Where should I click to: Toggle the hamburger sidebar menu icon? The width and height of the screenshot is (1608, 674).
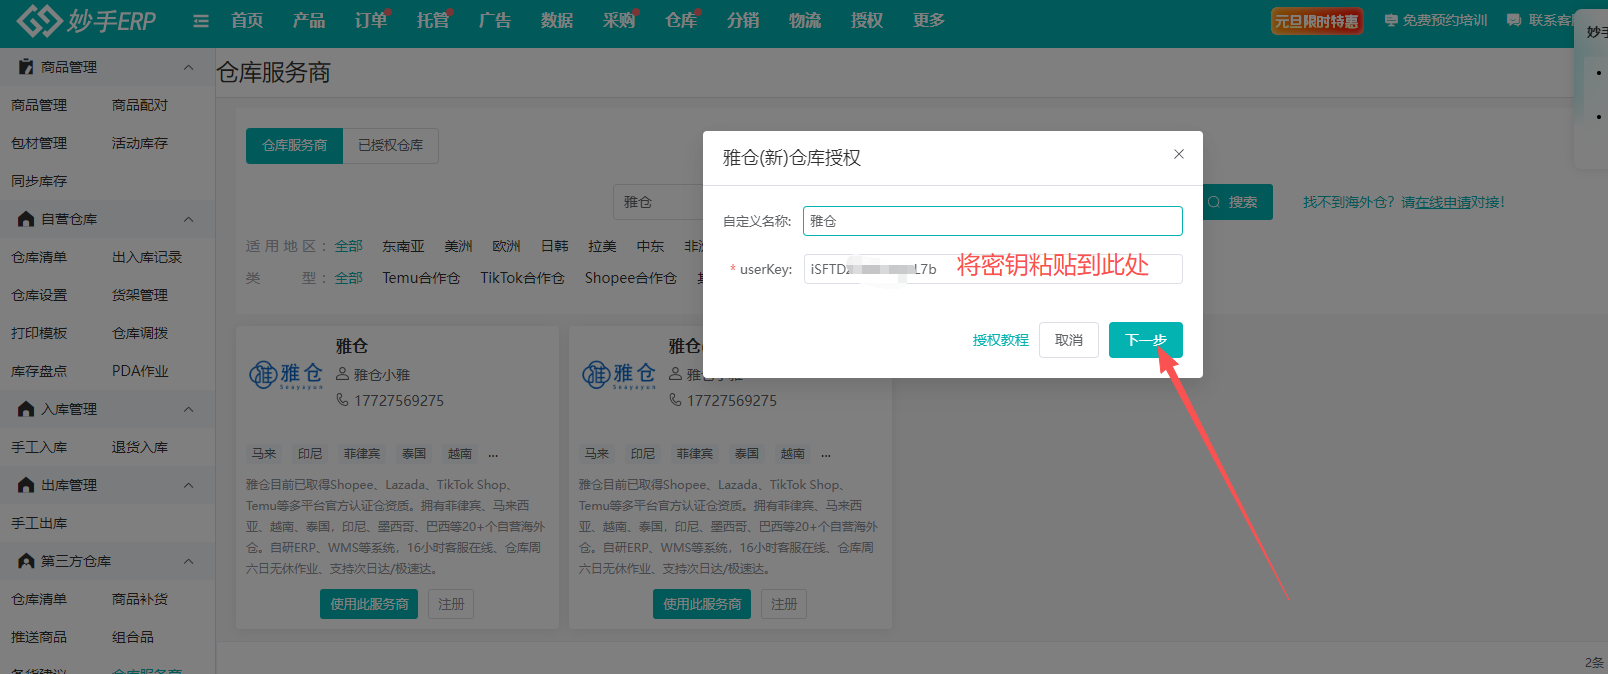201,21
